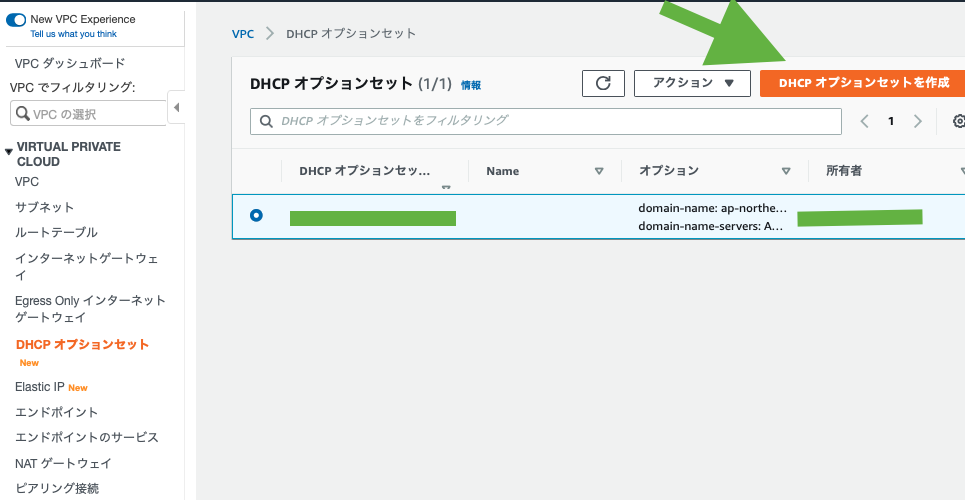Sort by オプション column arrow

coord(786,171)
